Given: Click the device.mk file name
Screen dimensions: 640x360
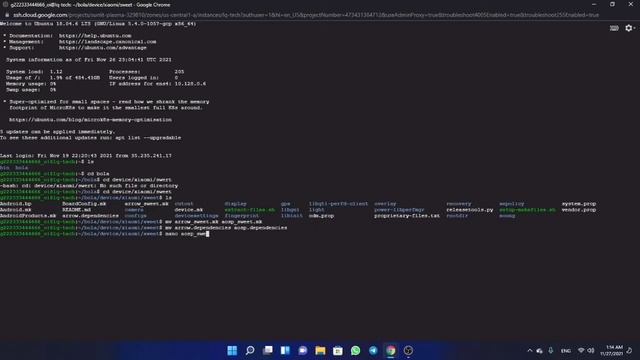Looking at the screenshot, I should pyautogui.click(x=189, y=210).
